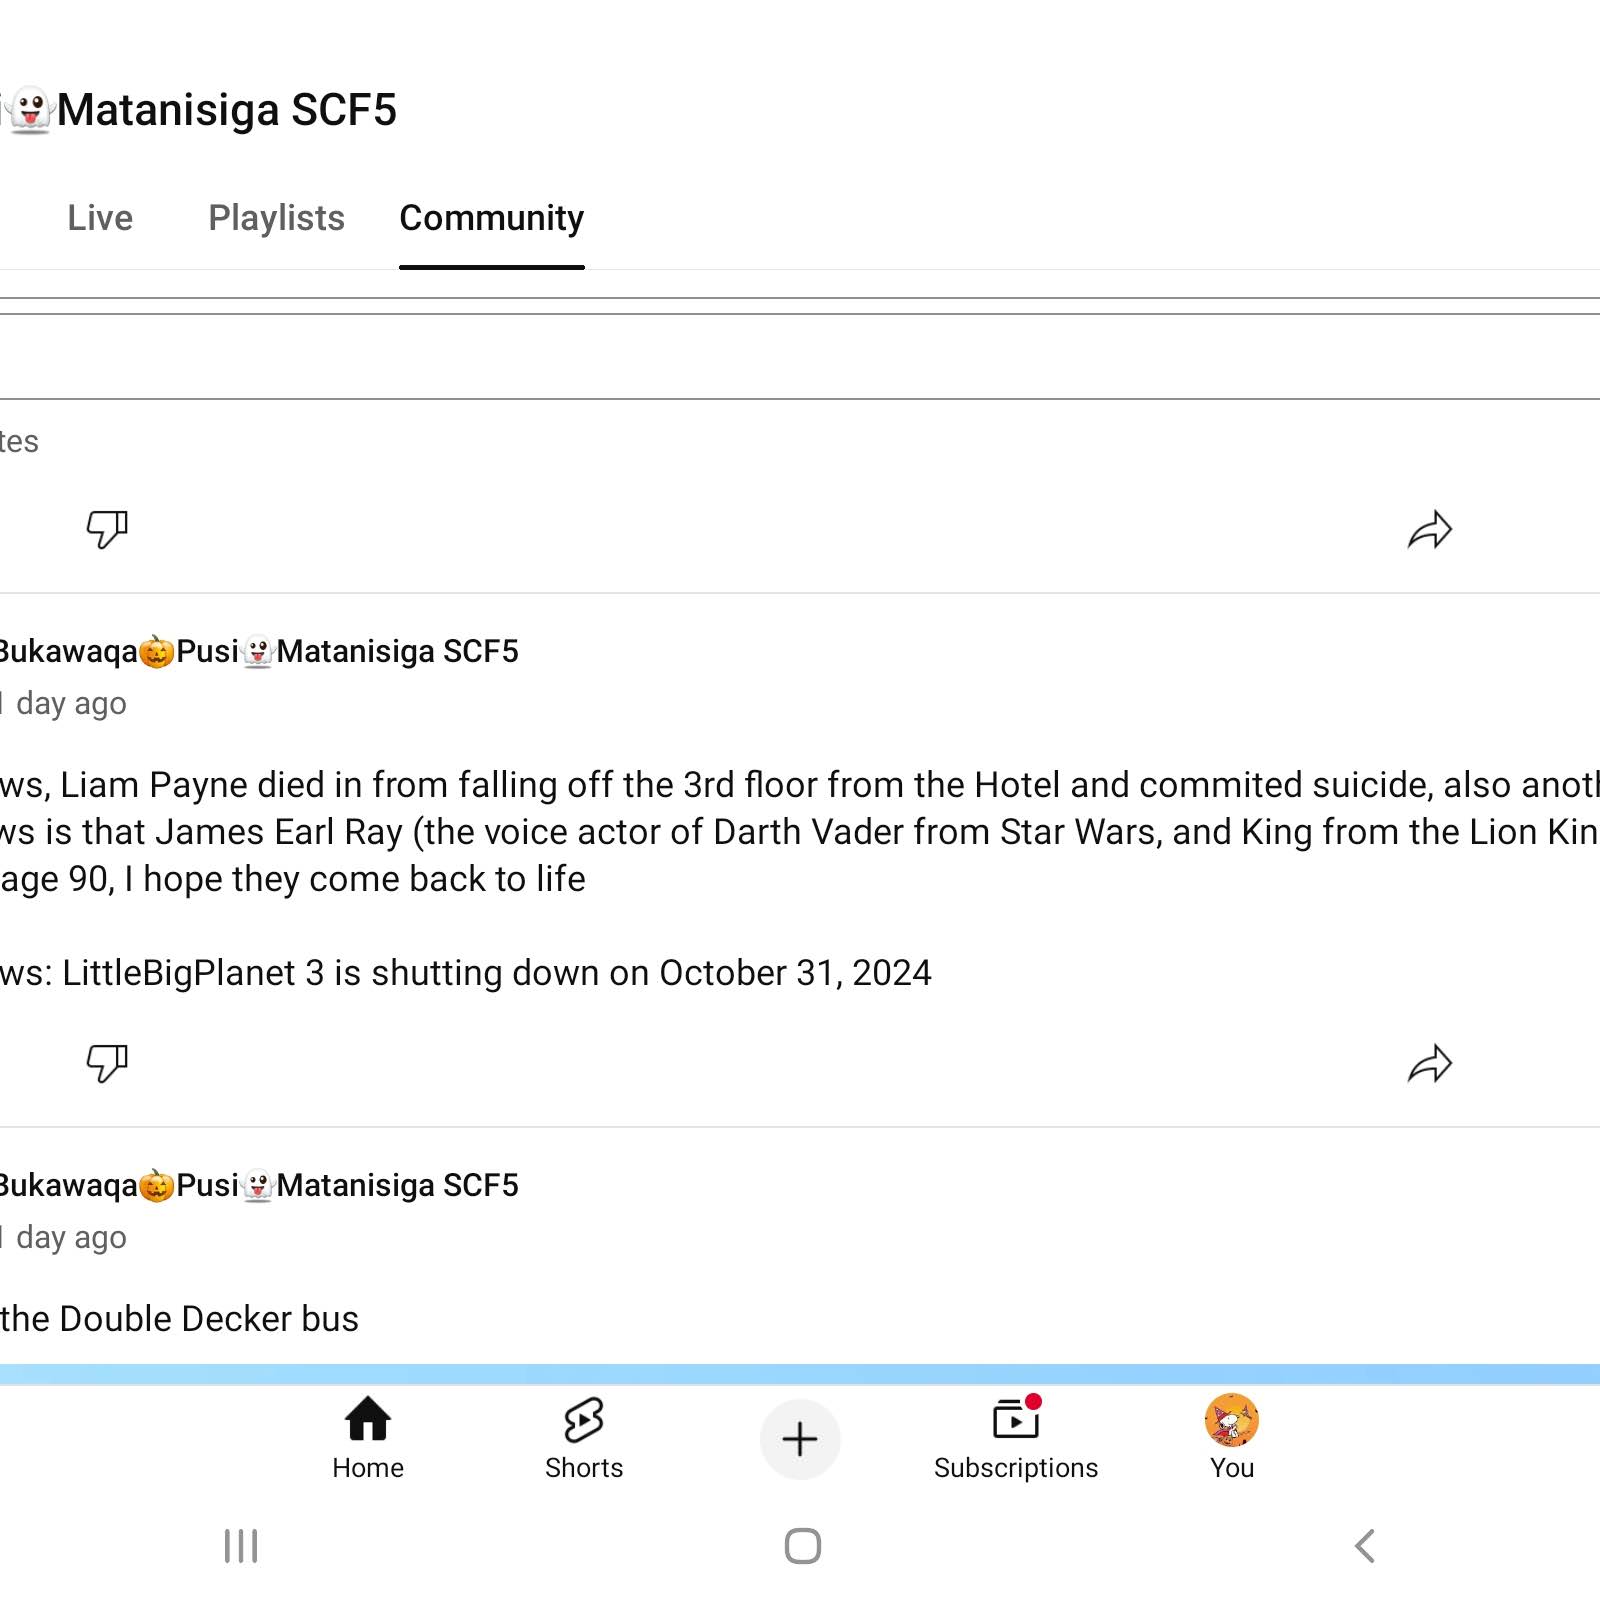Screen dimensions: 1600x1600
Task: Open the Playlists tab
Action: click(276, 218)
